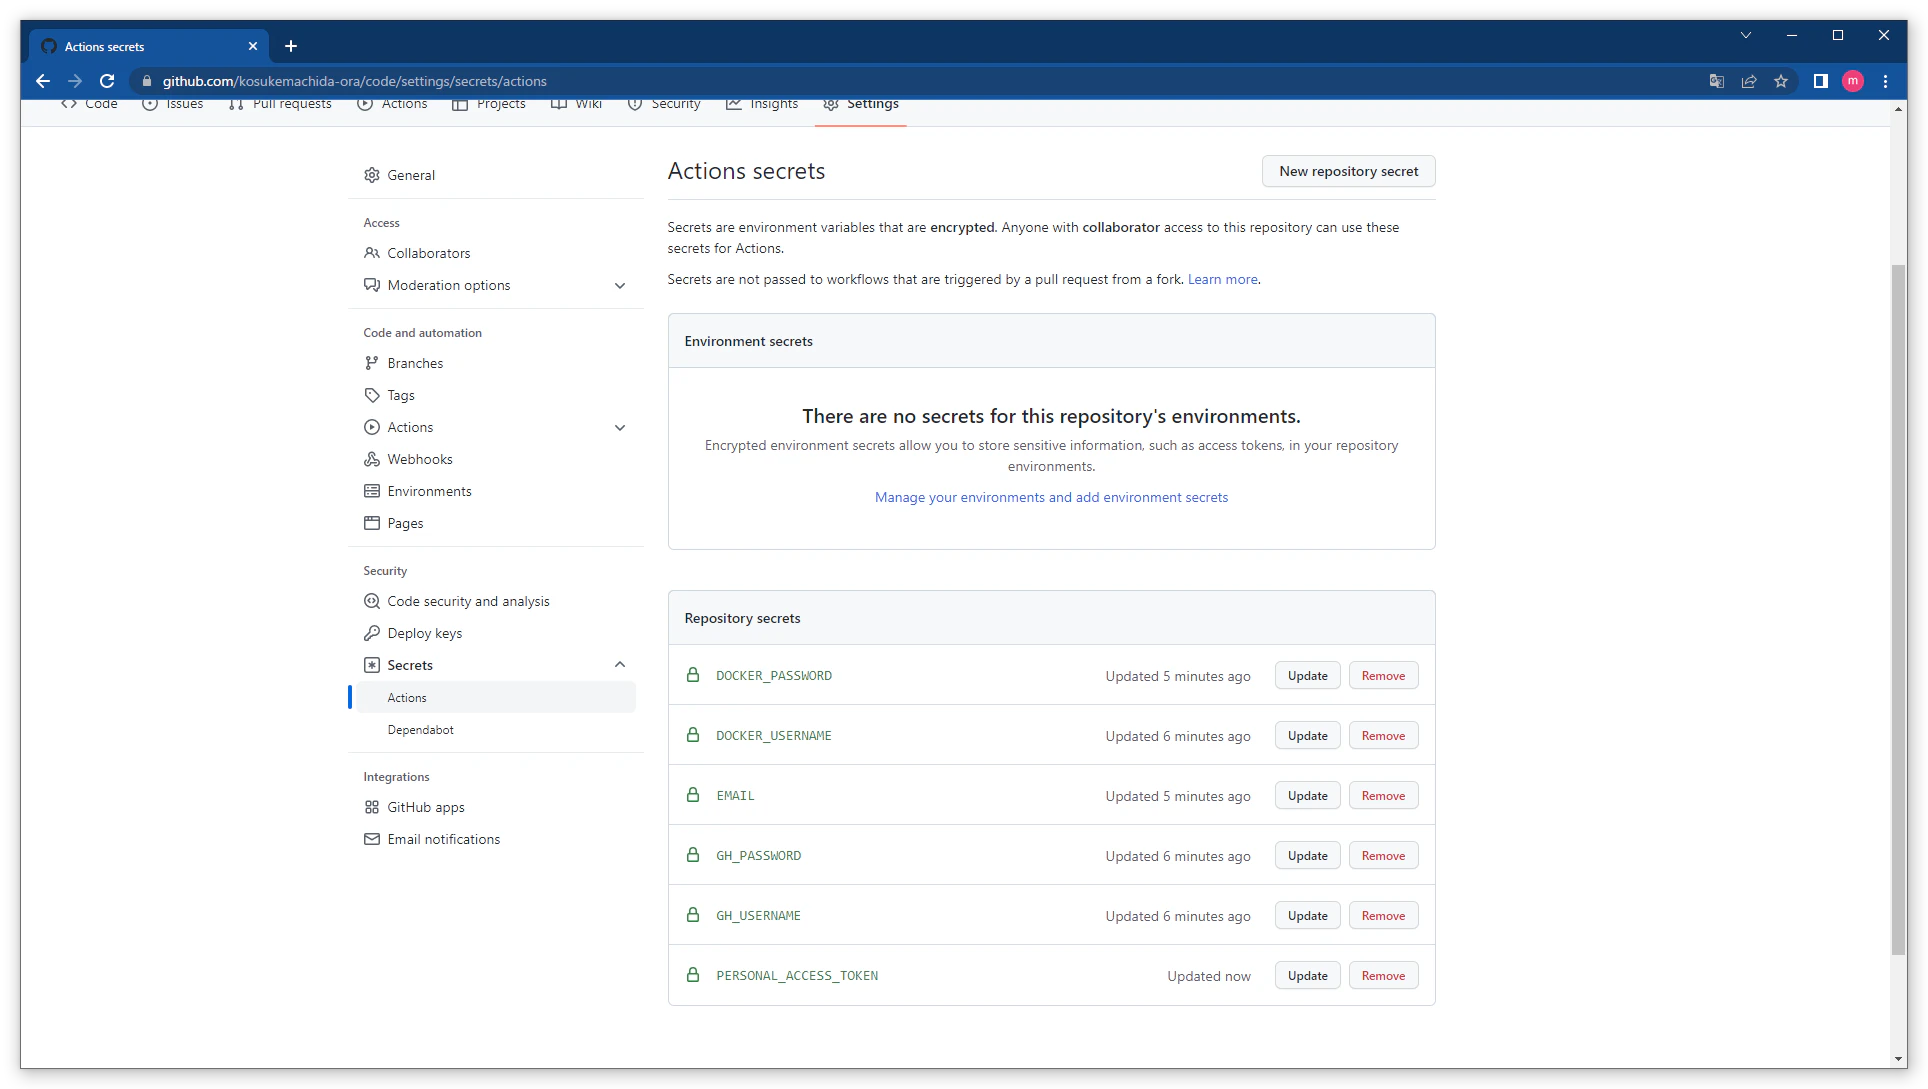The image size is (1928, 1089).
Task: Open the browser side panel icon
Action: 1821,81
